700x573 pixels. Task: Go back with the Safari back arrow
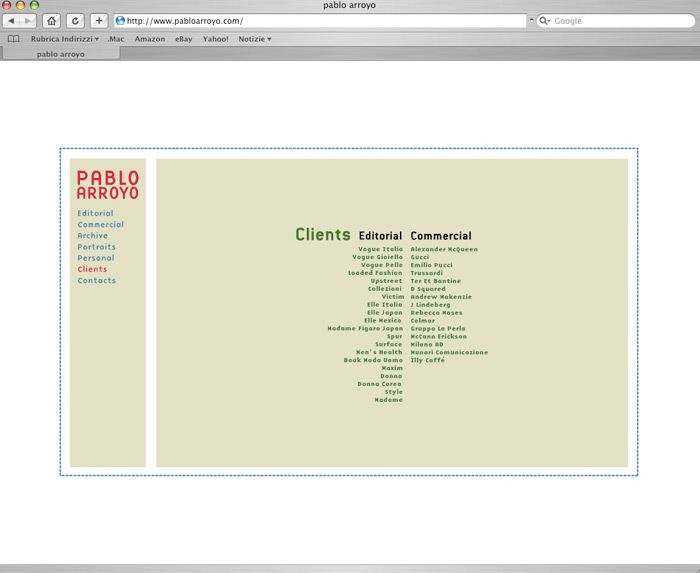pyautogui.click(x=12, y=21)
